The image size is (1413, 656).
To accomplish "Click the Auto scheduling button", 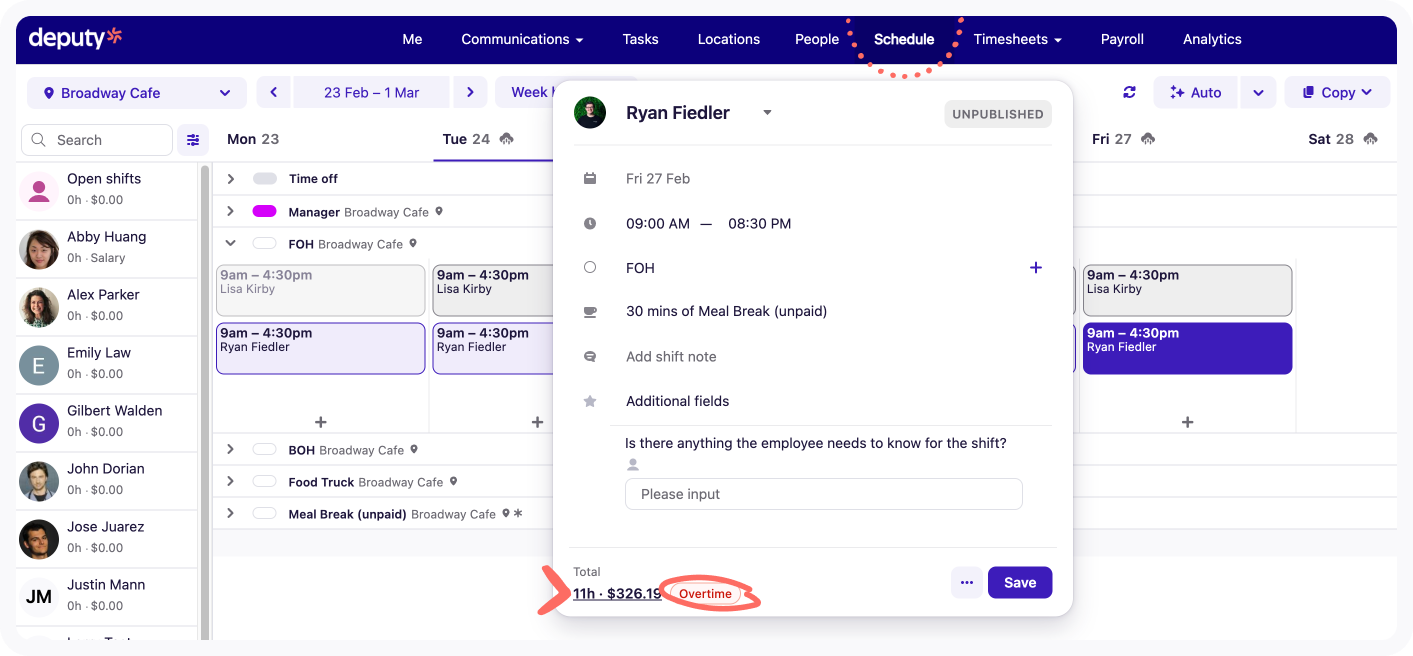I will pos(1195,92).
